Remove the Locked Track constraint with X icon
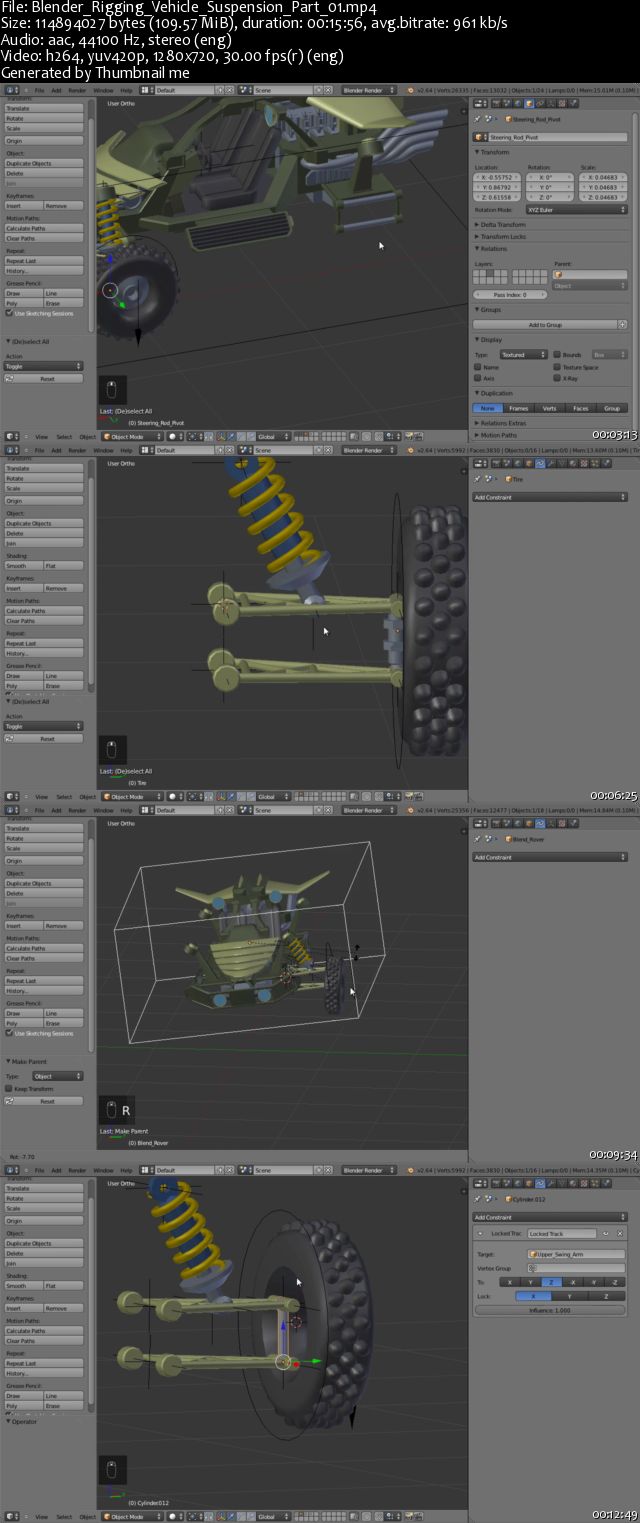Screen dimensions: 640x1523 (x=620, y=1233)
